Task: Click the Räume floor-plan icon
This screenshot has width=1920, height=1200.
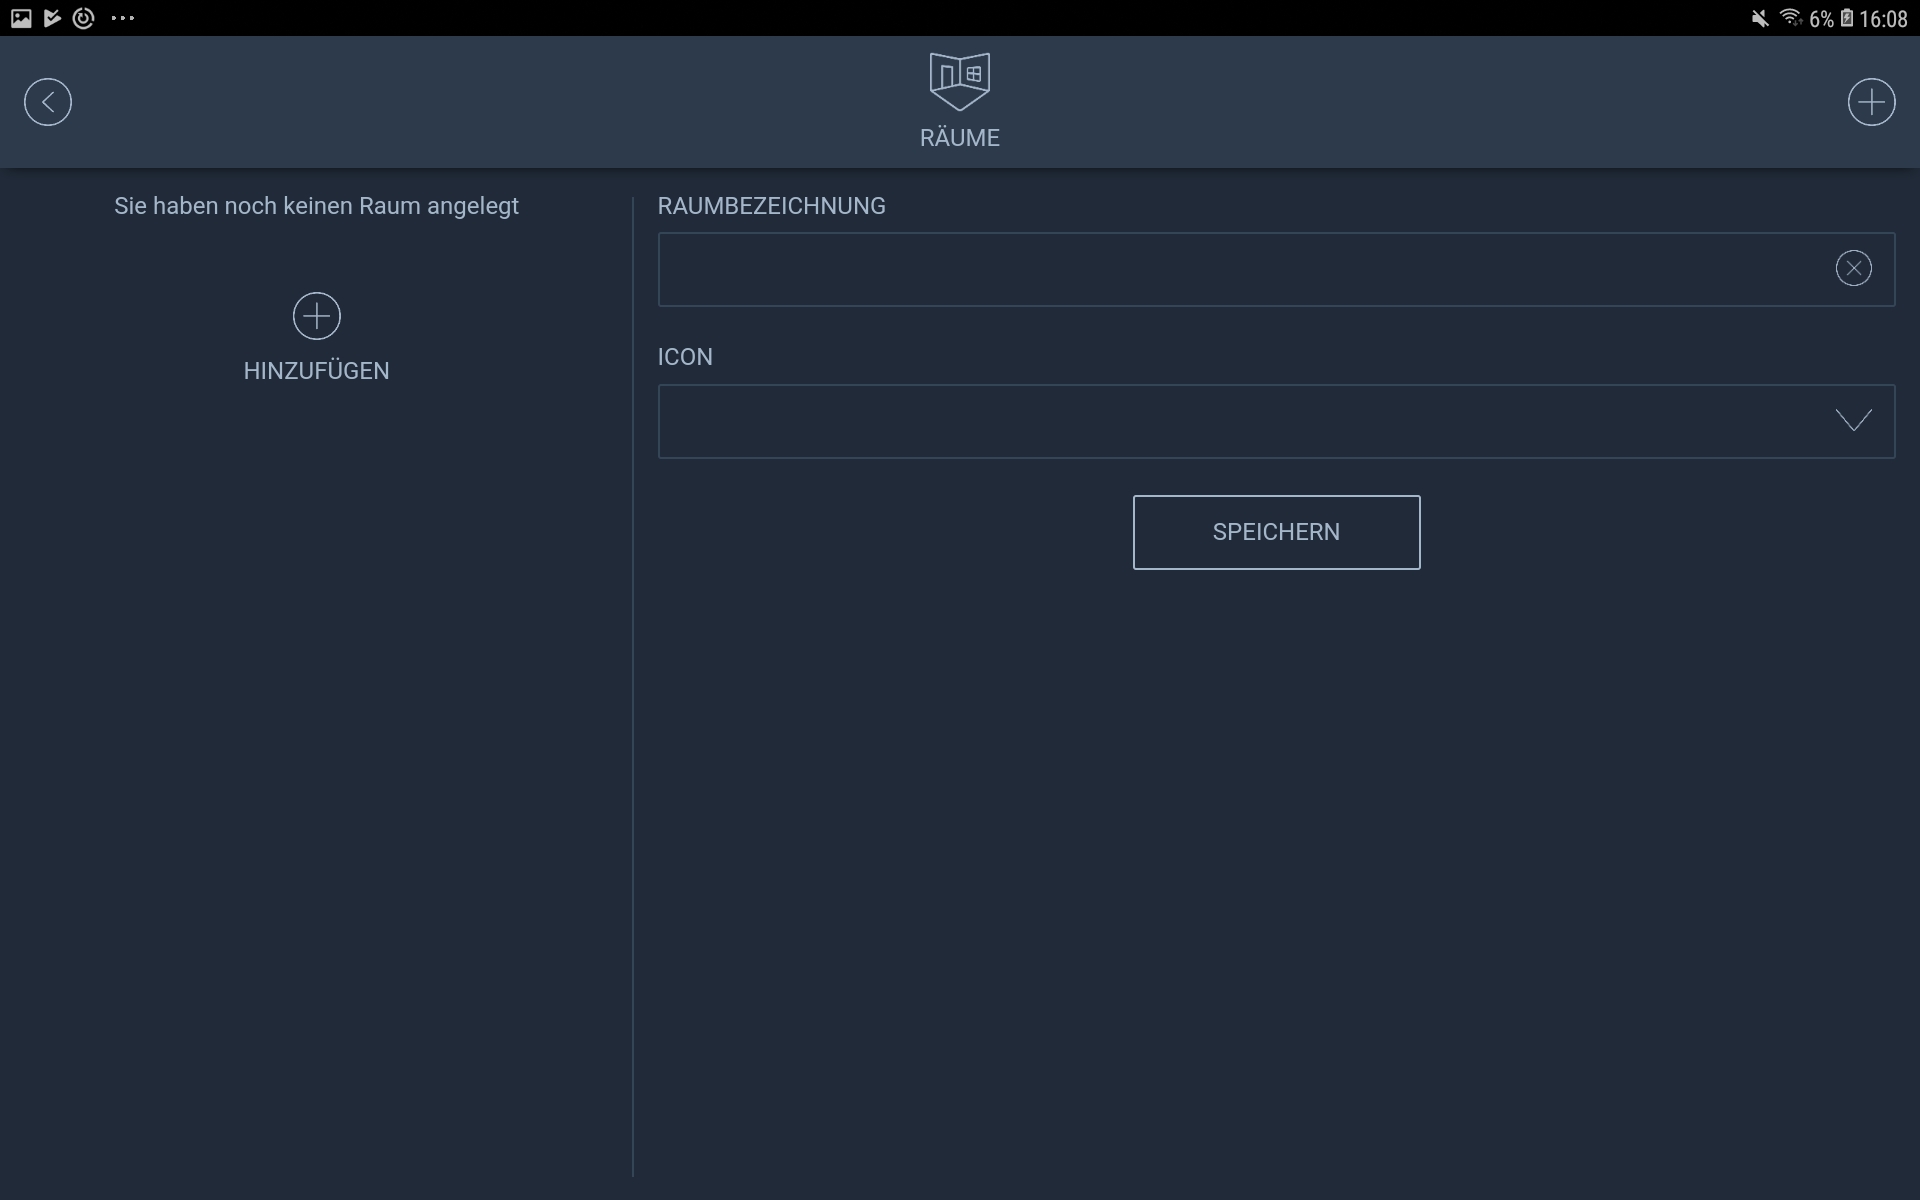Action: 959,81
